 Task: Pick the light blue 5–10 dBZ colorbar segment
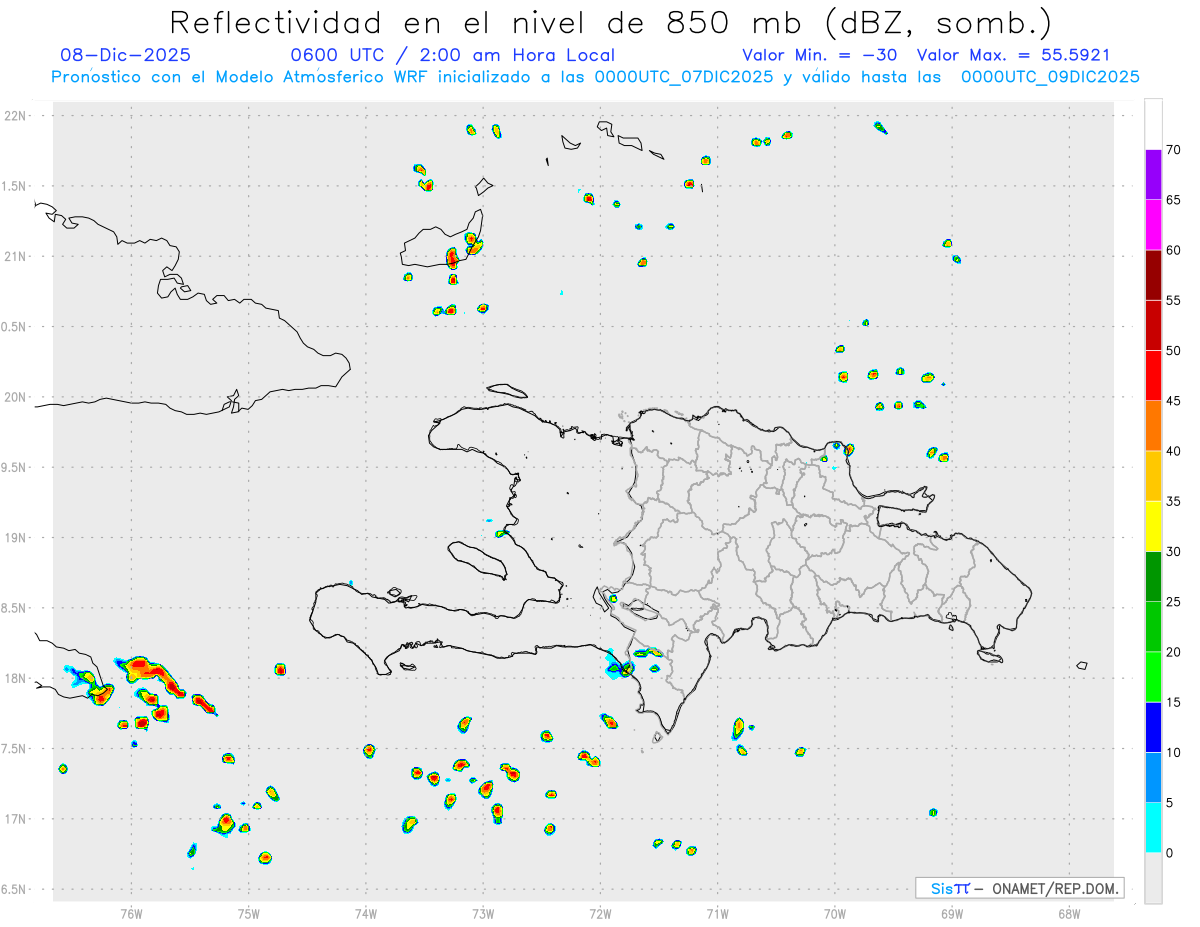click(1153, 778)
